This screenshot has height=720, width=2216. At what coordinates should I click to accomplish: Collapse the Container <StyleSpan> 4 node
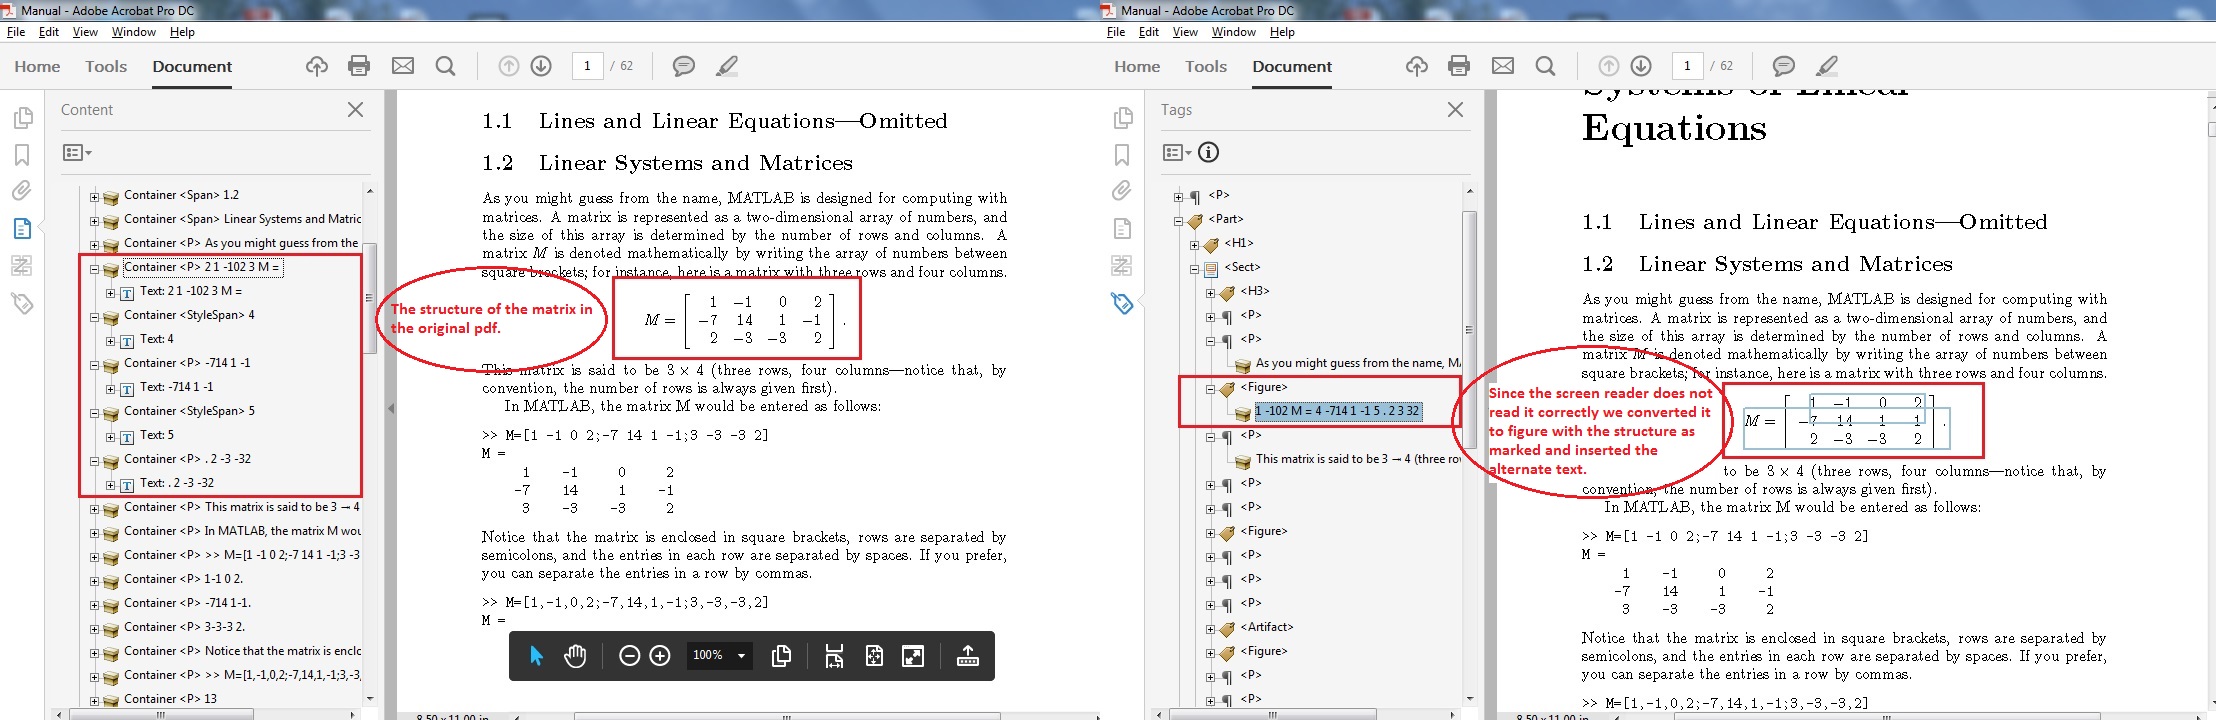(94, 316)
